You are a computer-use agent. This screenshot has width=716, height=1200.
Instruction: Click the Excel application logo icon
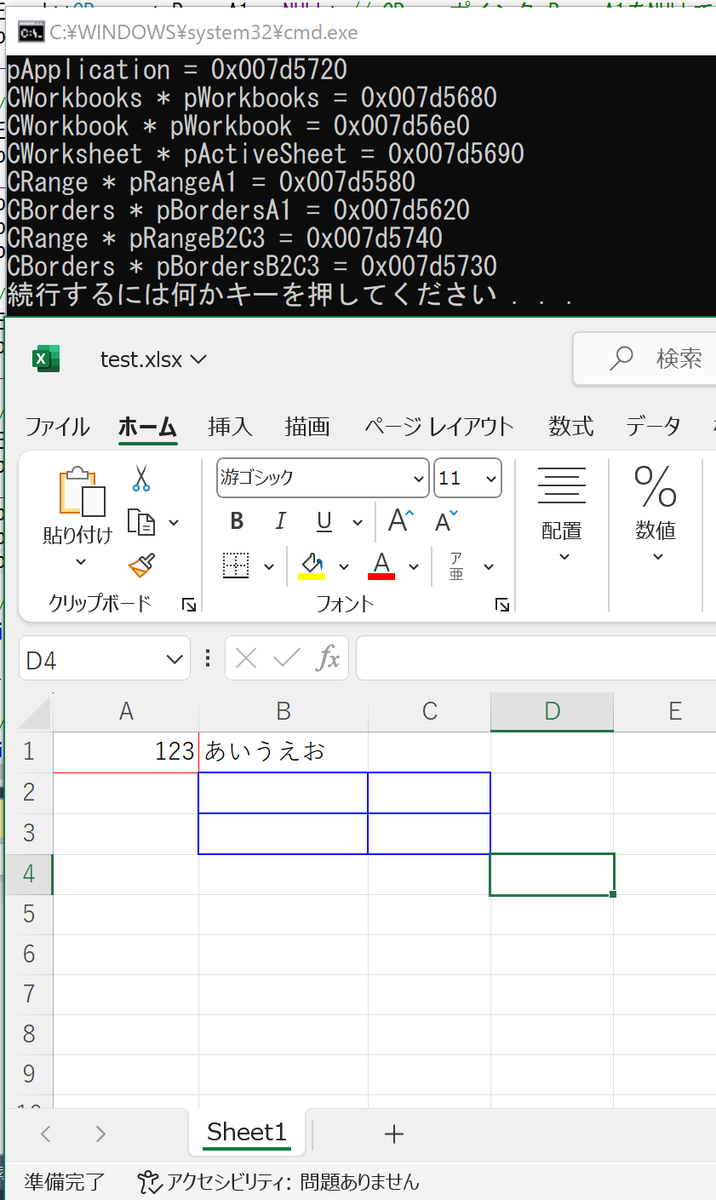click(x=46, y=358)
